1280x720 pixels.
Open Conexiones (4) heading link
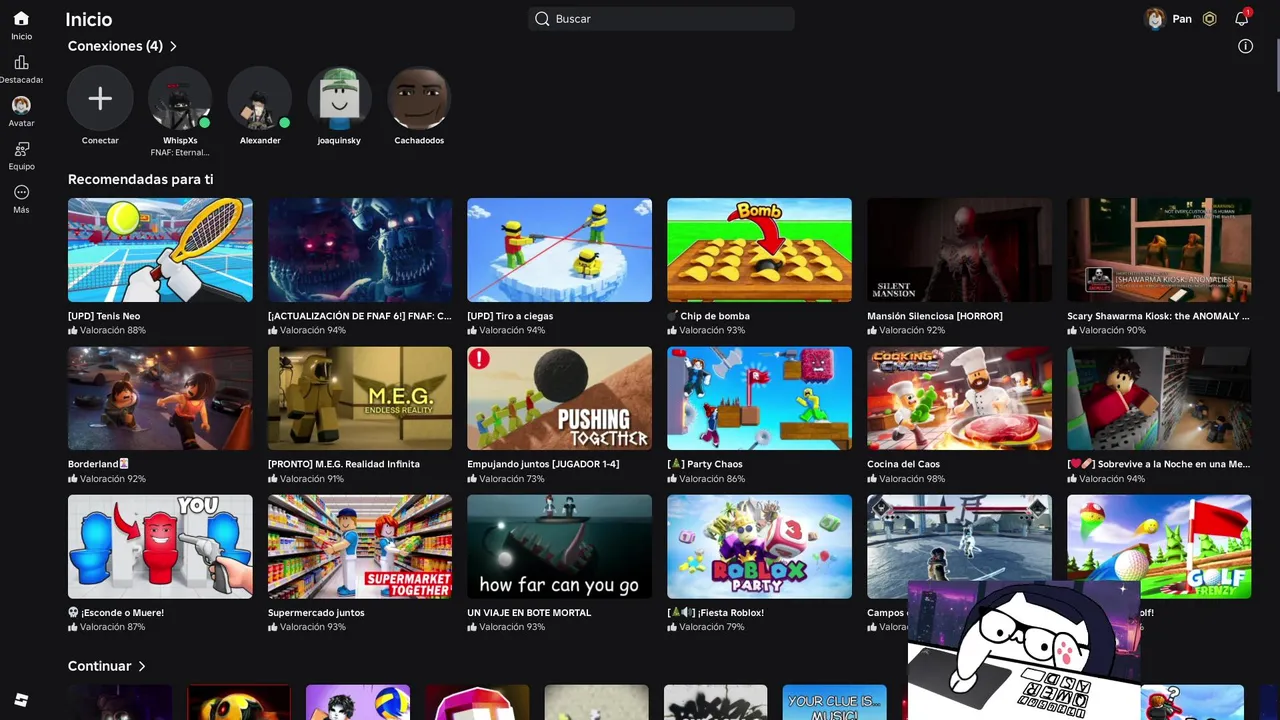(x=115, y=46)
